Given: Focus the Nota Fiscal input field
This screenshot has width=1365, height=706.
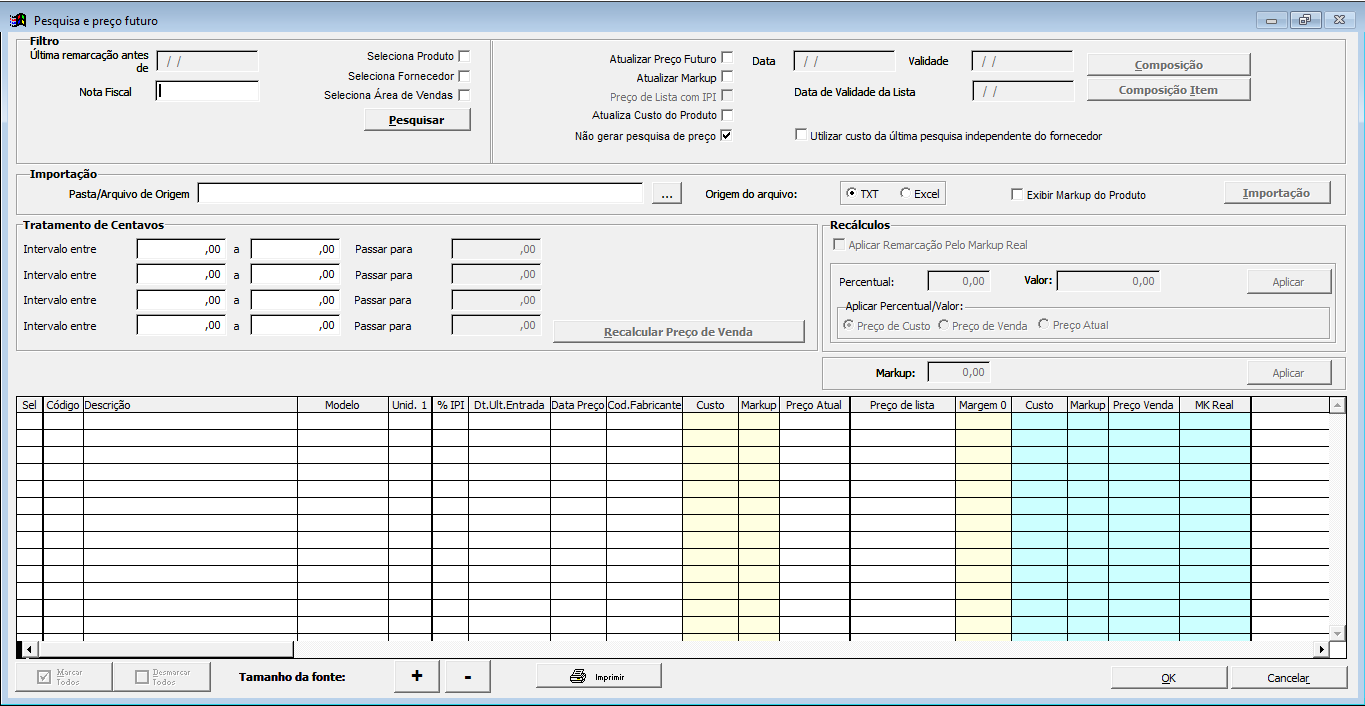Looking at the screenshot, I should 208,91.
